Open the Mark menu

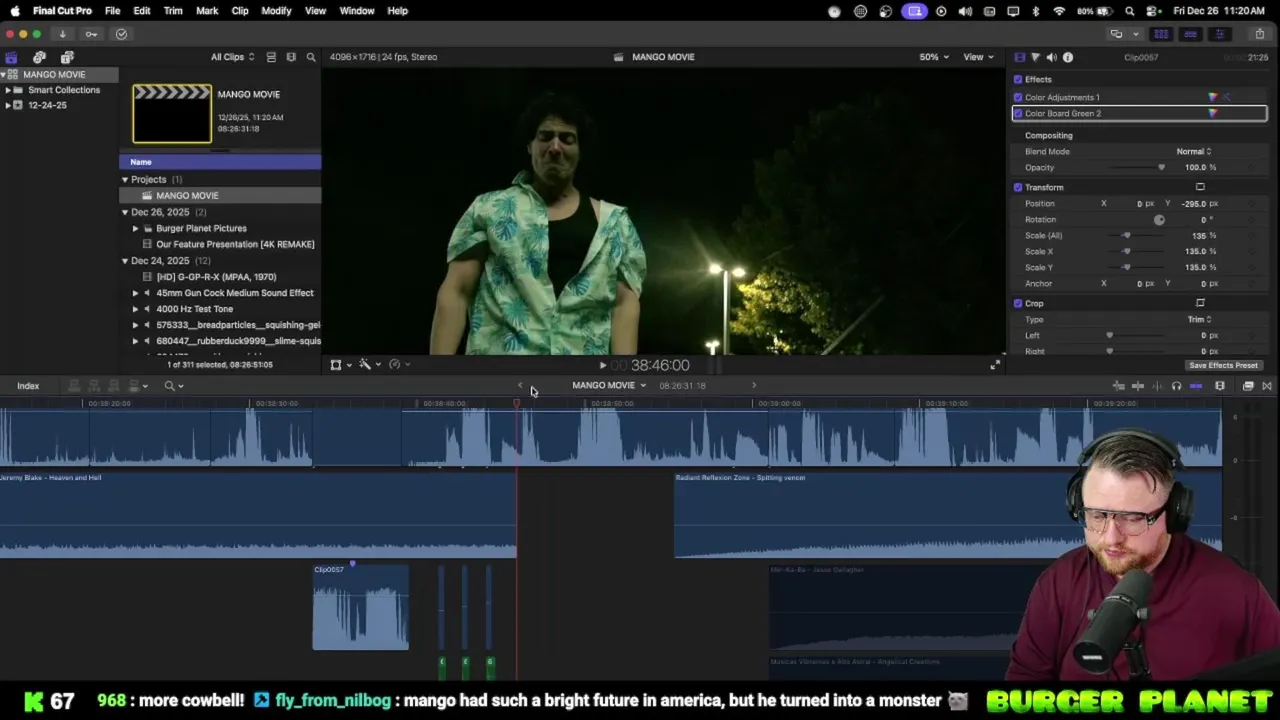pyautogui.click(x=207, y=11)
